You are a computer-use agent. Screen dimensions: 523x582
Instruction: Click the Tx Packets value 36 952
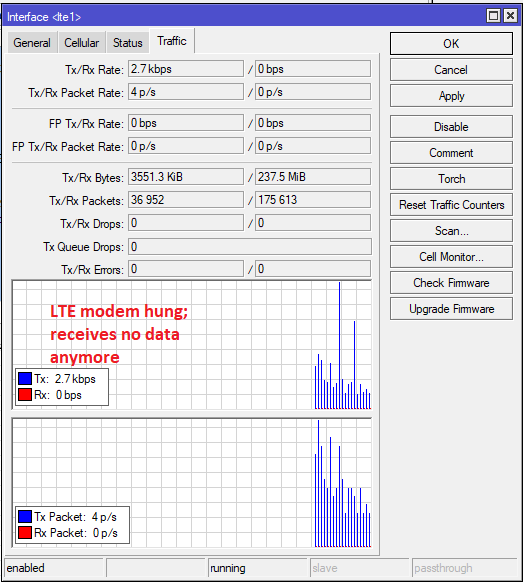pos(186,200)
